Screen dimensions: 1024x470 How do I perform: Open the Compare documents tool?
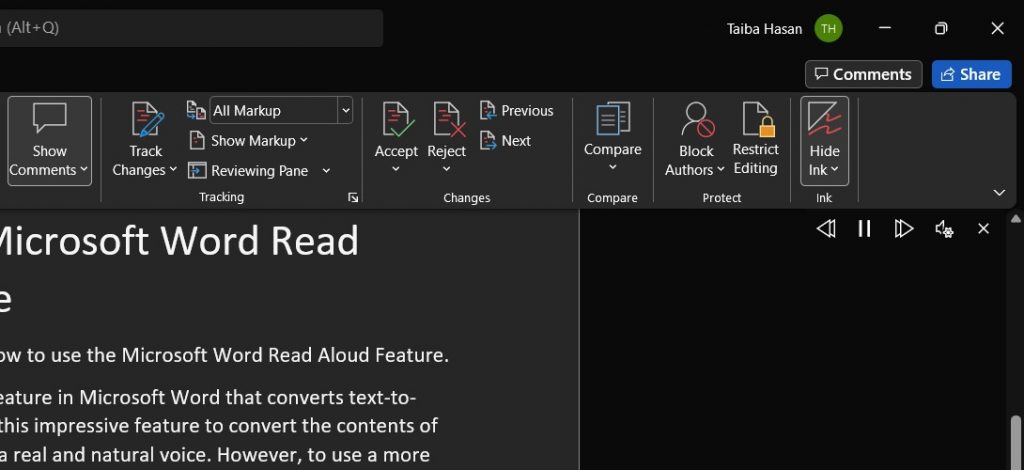coord(612,120)
